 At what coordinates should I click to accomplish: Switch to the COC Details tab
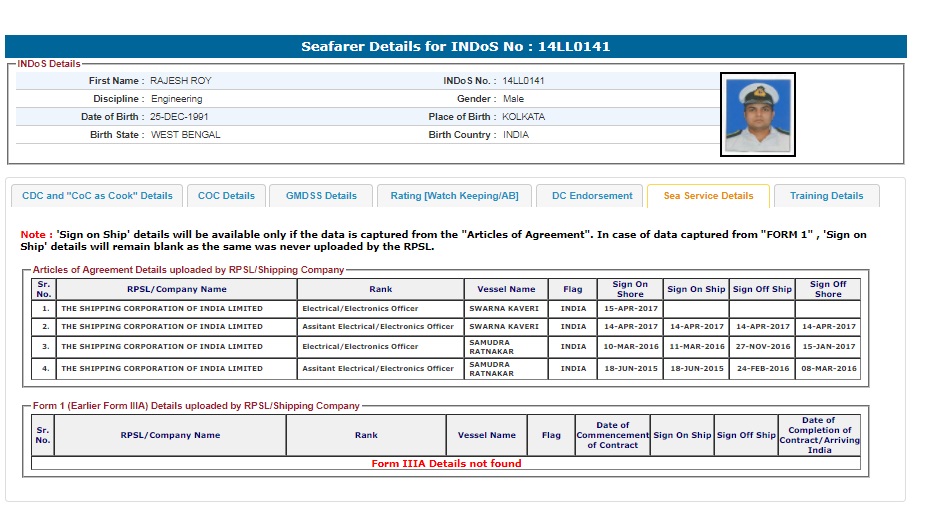[226, 196]
